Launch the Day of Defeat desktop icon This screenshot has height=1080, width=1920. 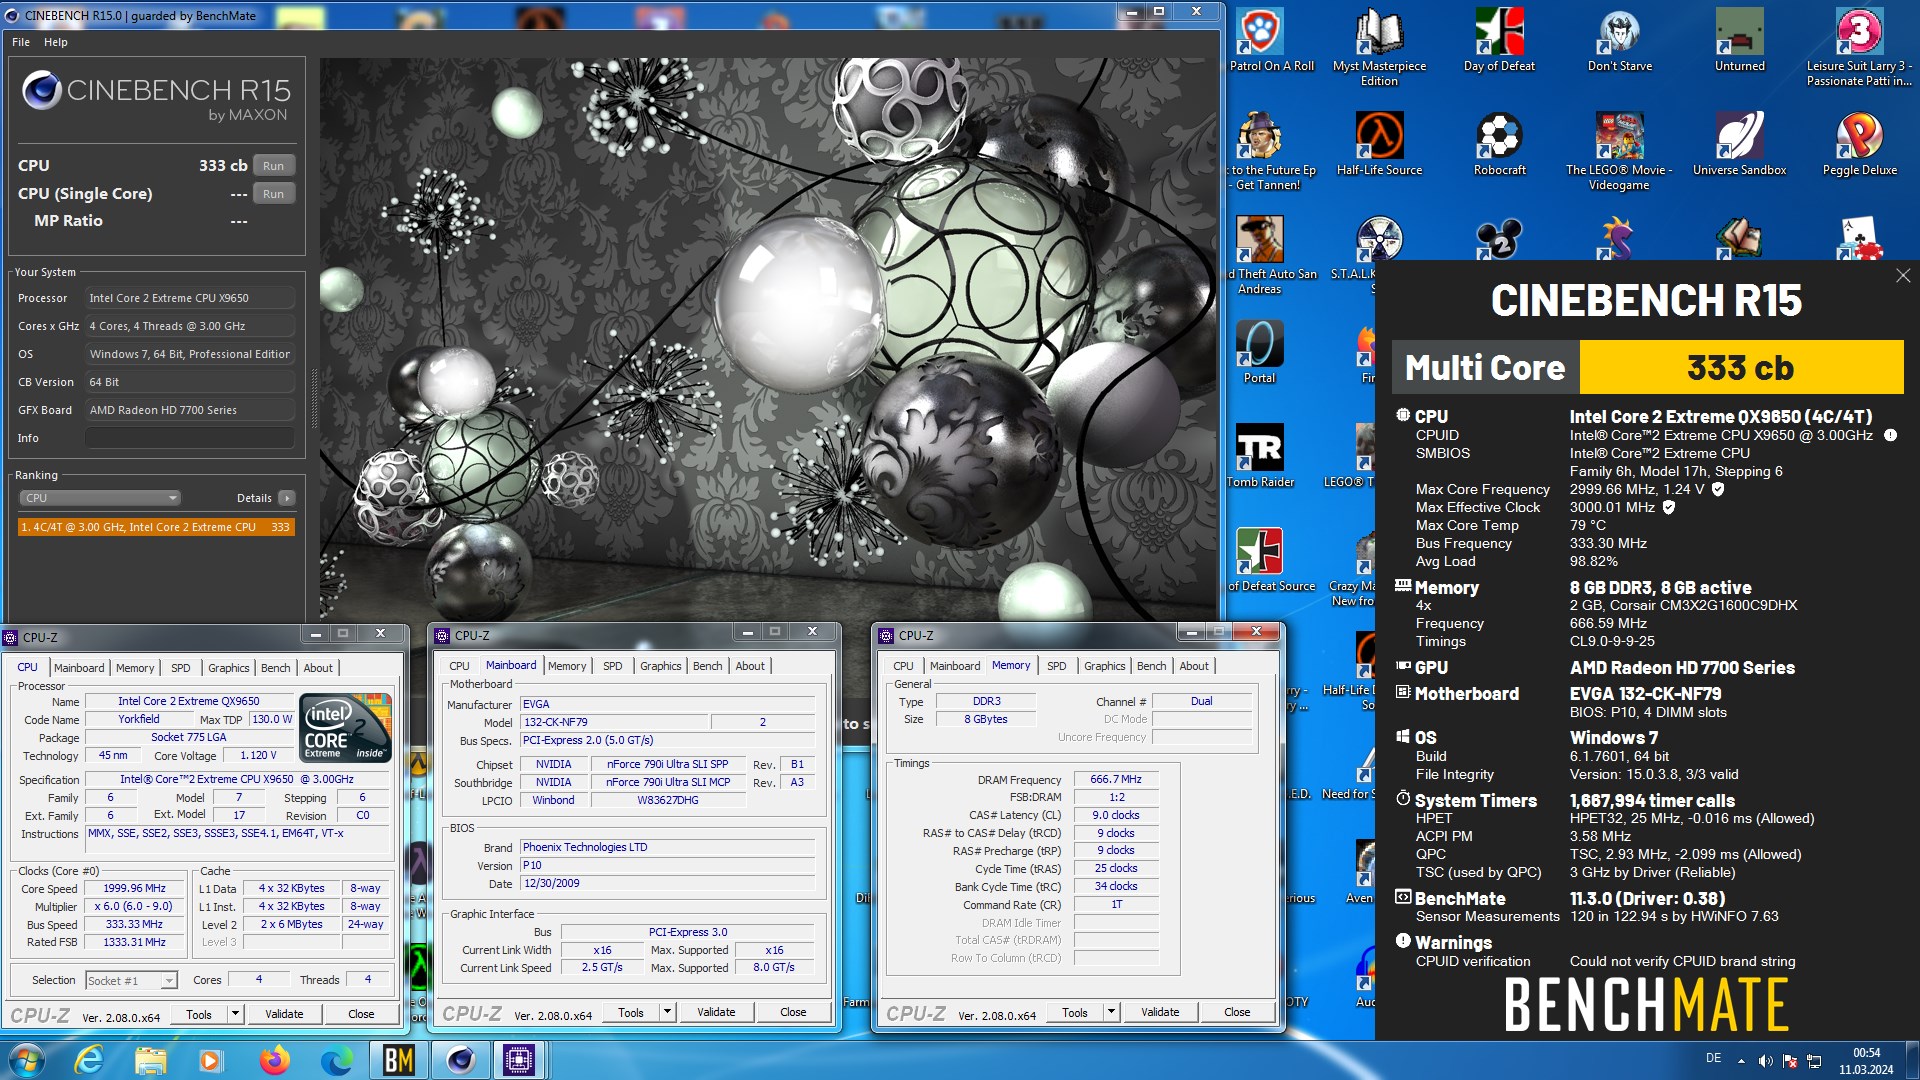(x=1499, y=40)
